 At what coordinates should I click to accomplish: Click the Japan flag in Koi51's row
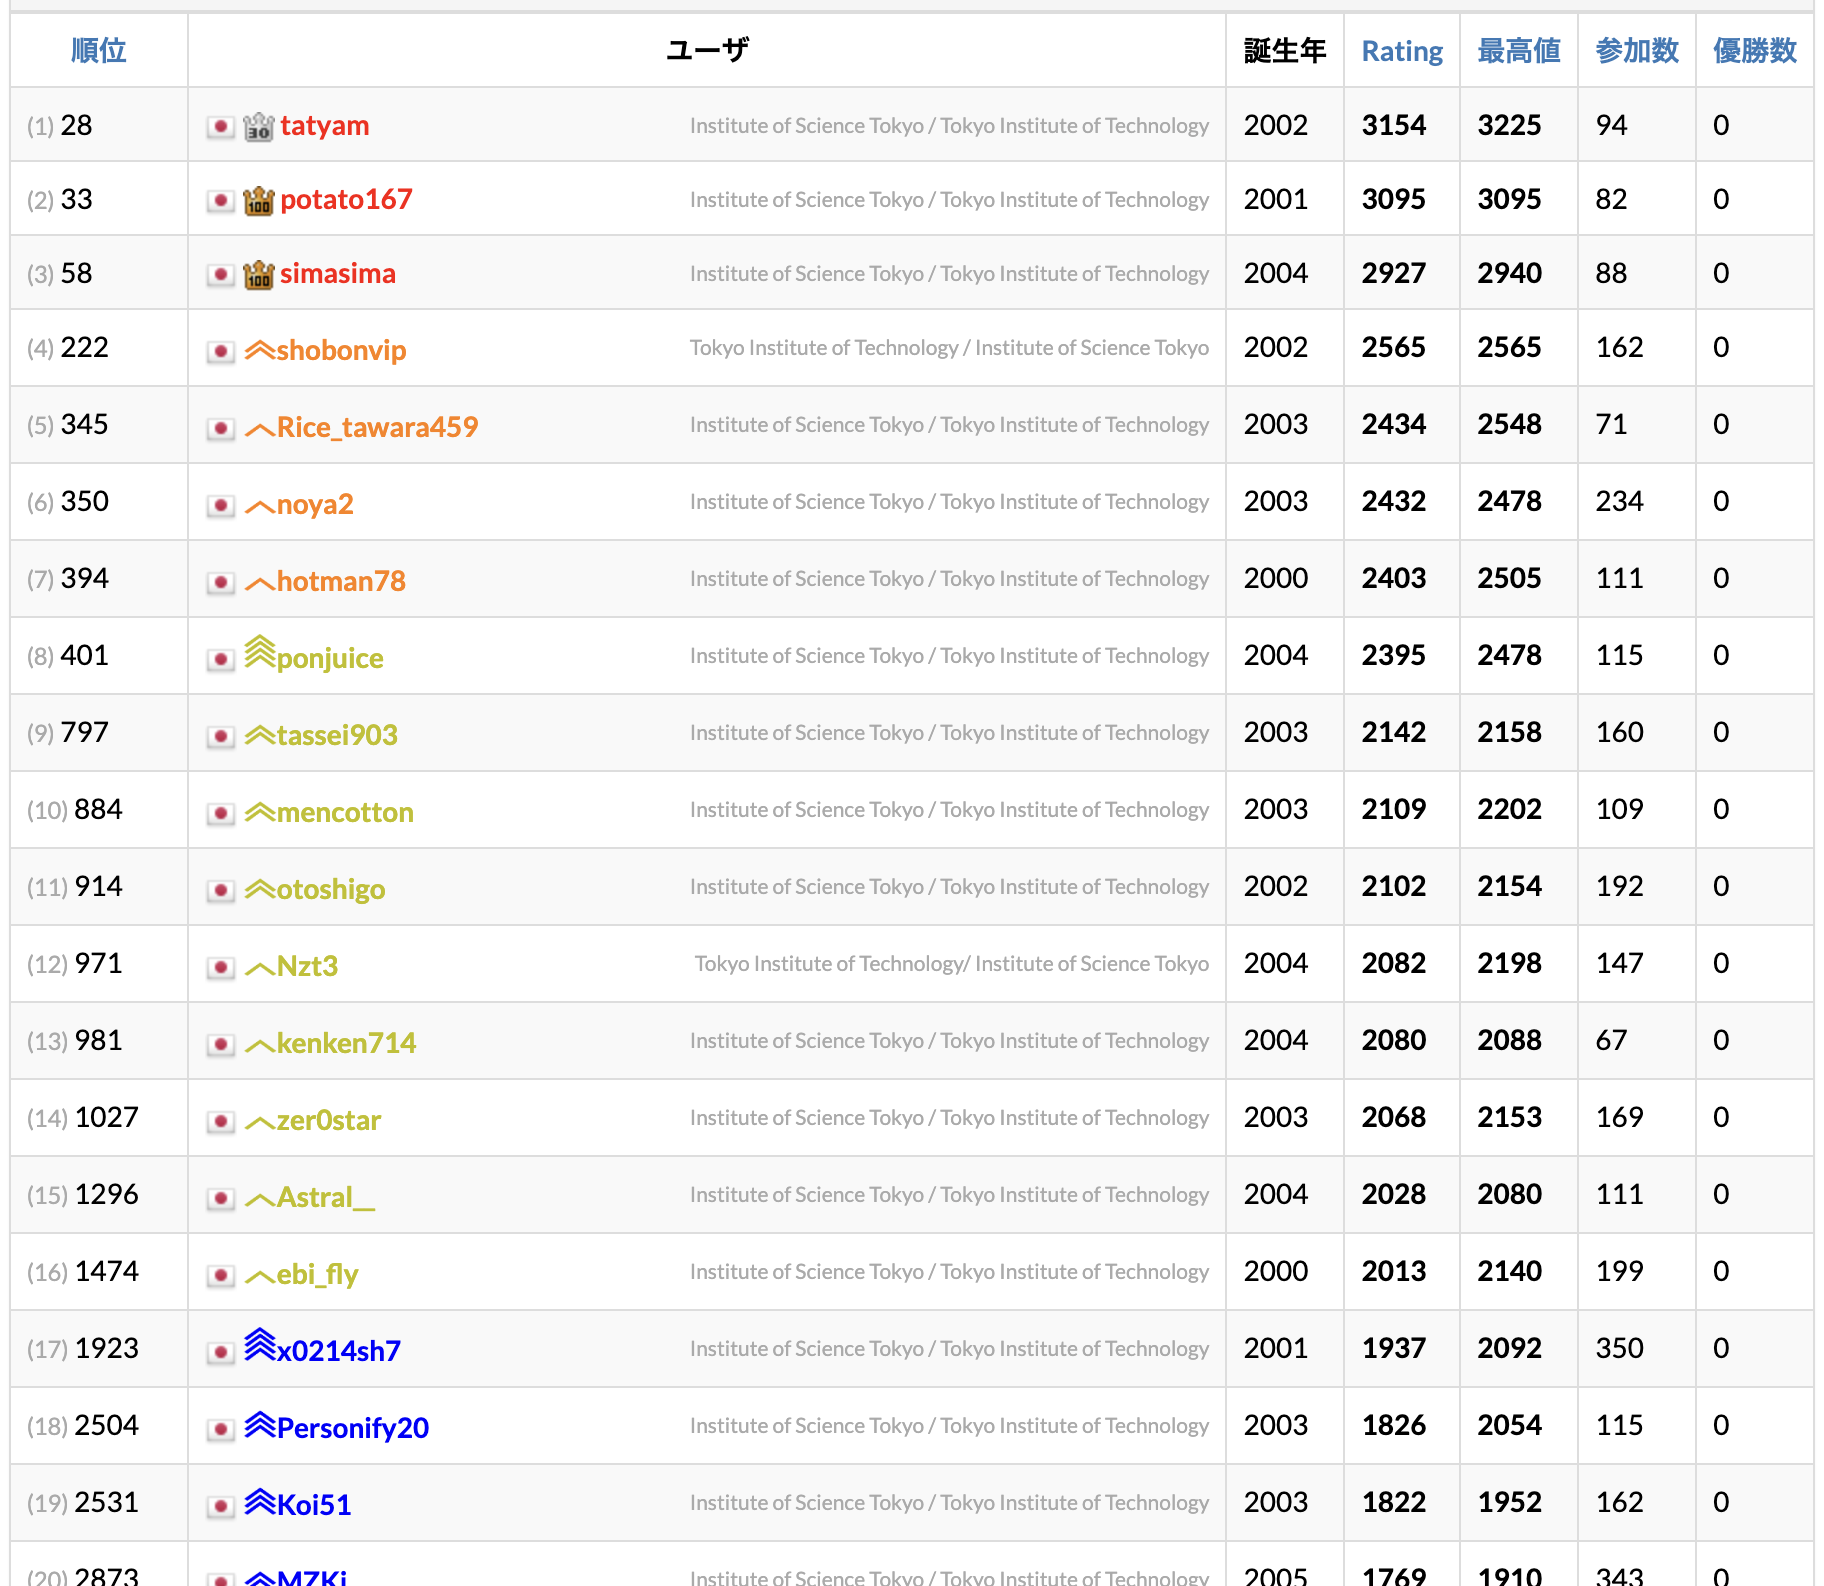click(221, 1507)
